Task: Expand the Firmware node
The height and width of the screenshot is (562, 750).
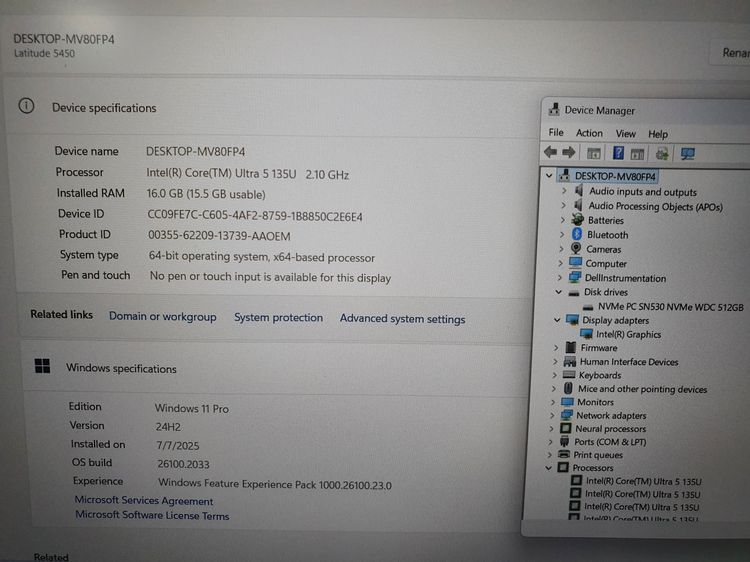Action: [556, 347]
